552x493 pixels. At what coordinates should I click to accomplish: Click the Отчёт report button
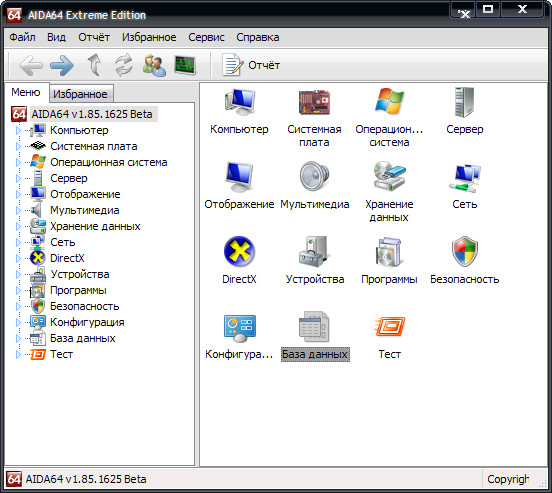251,65
